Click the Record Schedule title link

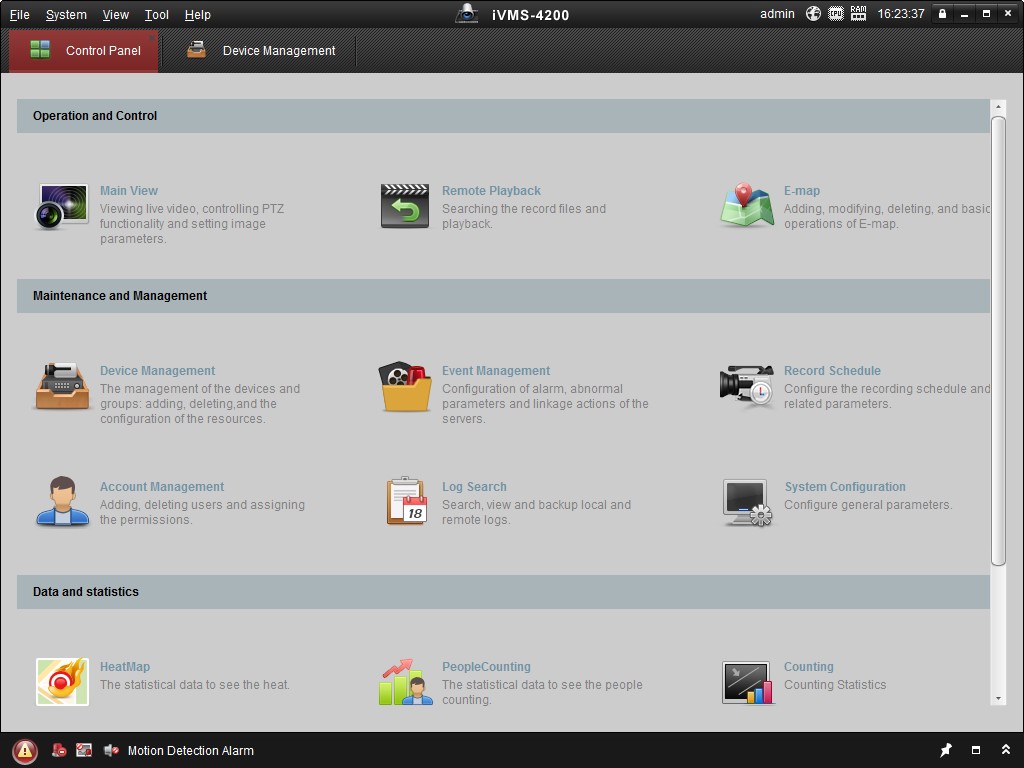click(832, 370)
